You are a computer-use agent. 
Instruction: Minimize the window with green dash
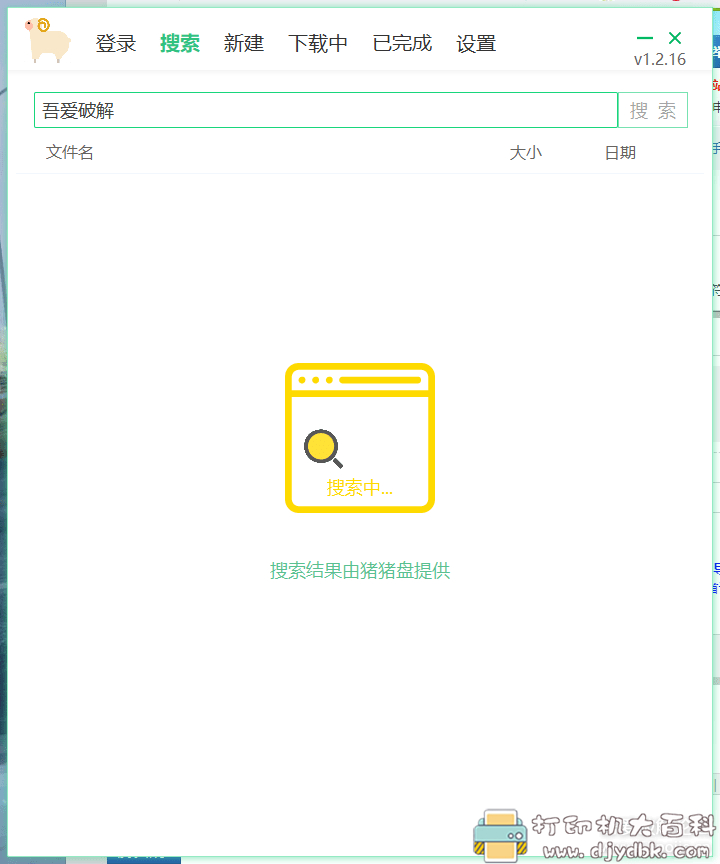click(x=645, y=38)
